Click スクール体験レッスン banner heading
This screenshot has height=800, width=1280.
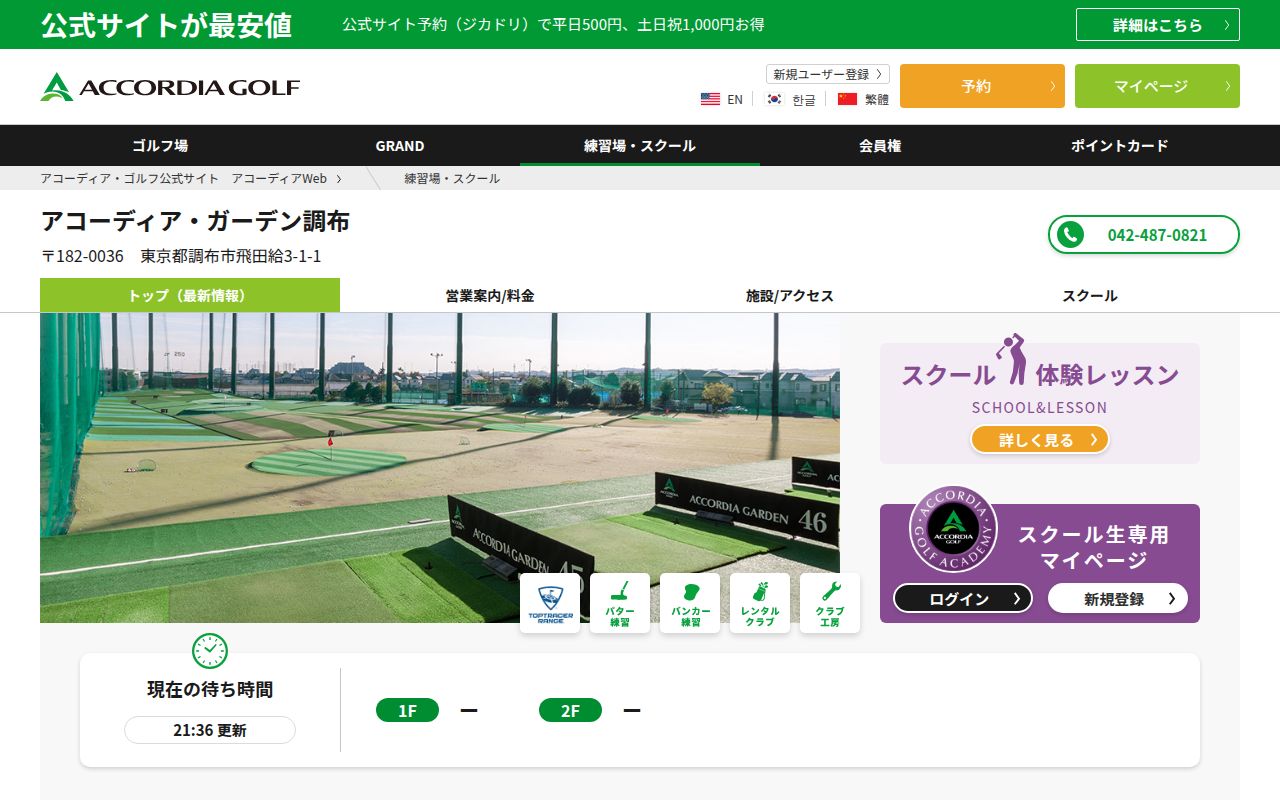1040,375
